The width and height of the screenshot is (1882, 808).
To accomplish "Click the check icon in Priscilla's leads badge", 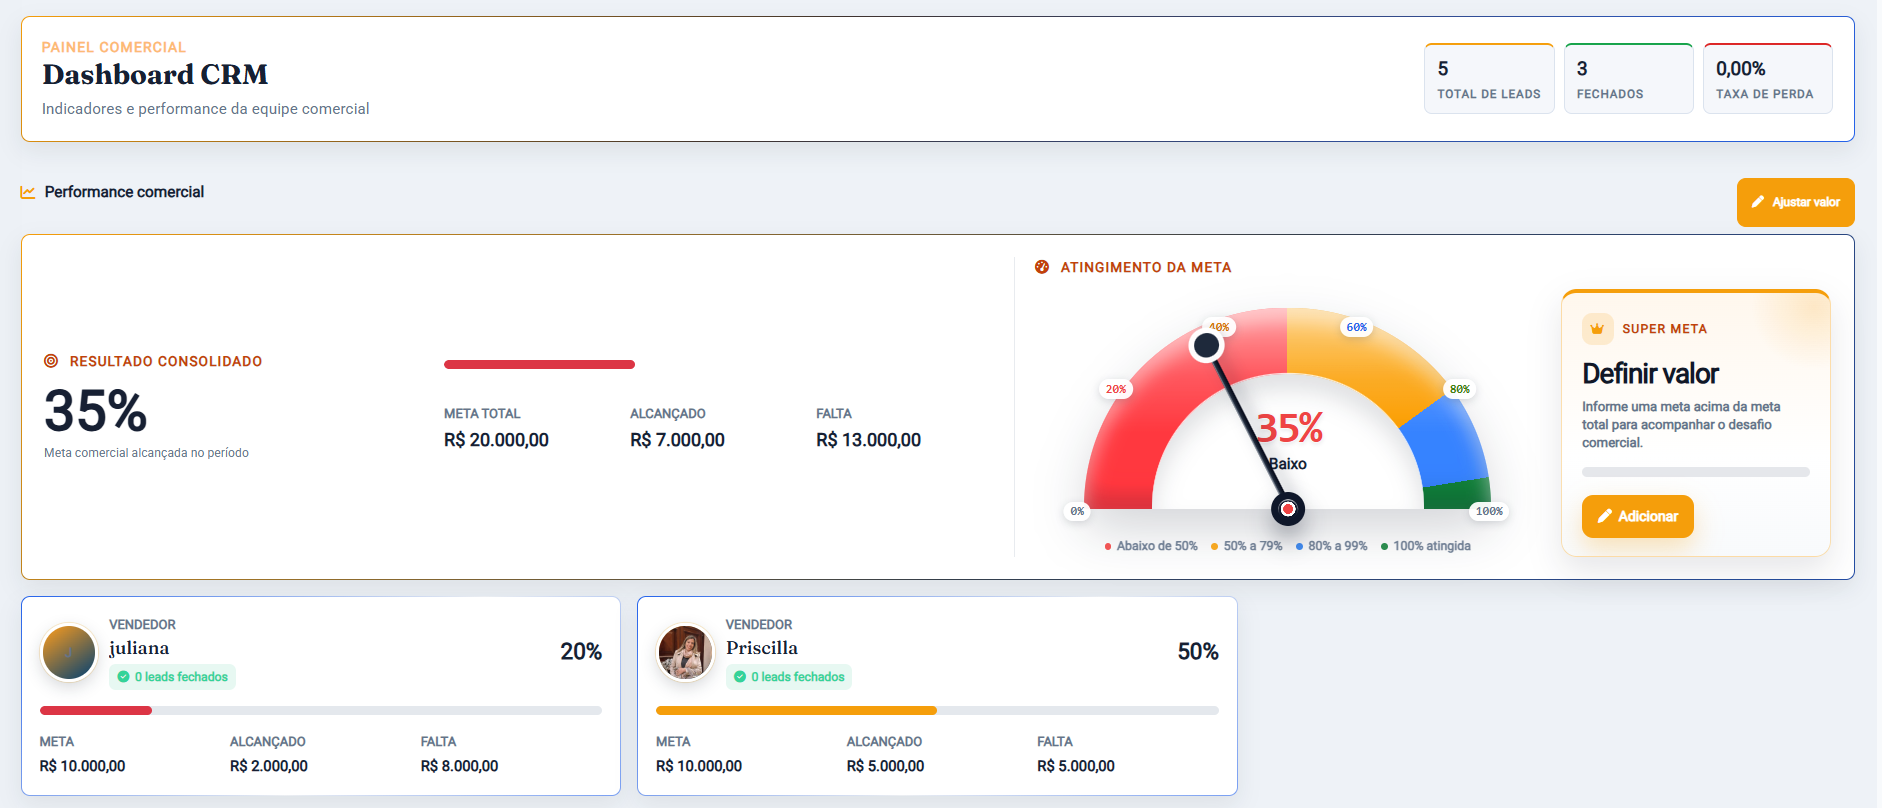I will (740, 677).
